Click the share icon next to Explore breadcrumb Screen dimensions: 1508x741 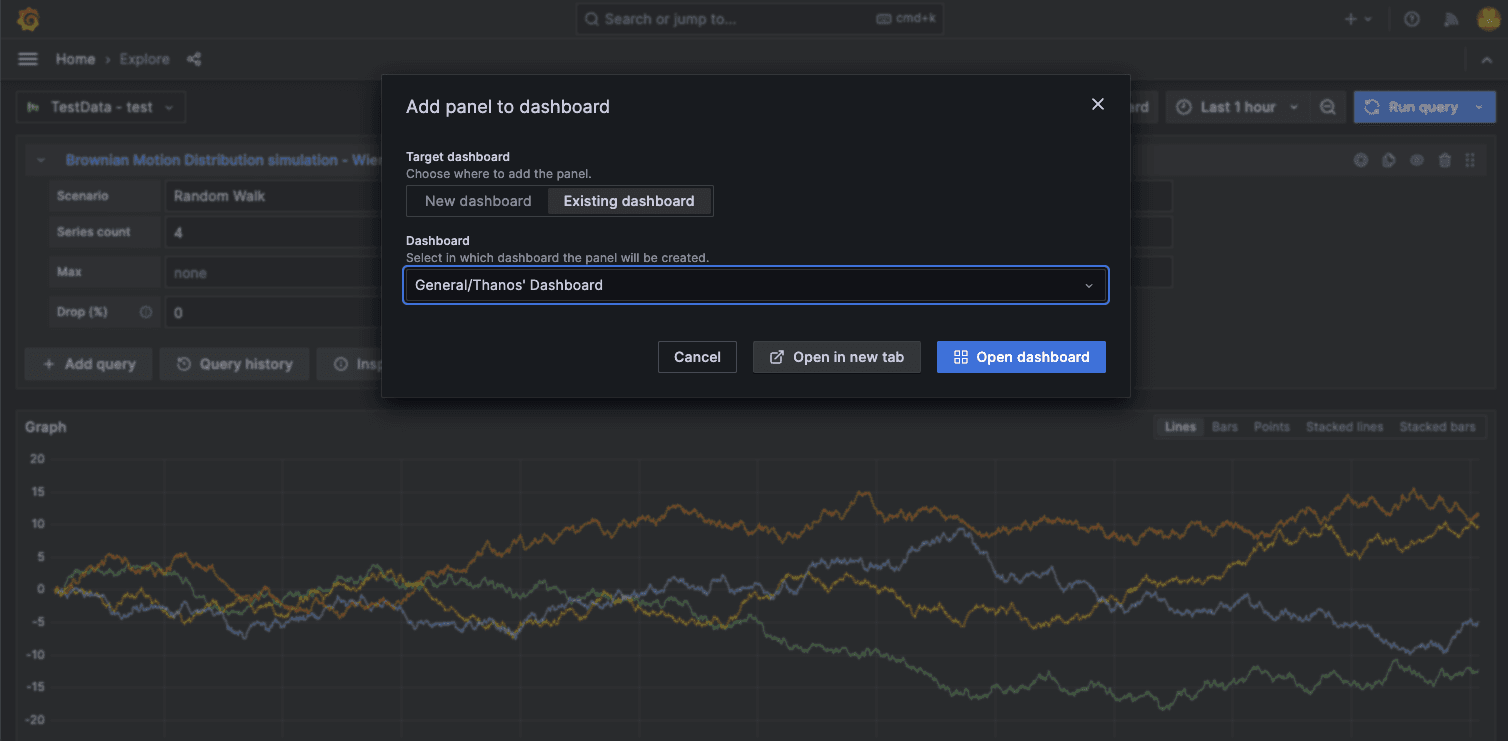193,59
